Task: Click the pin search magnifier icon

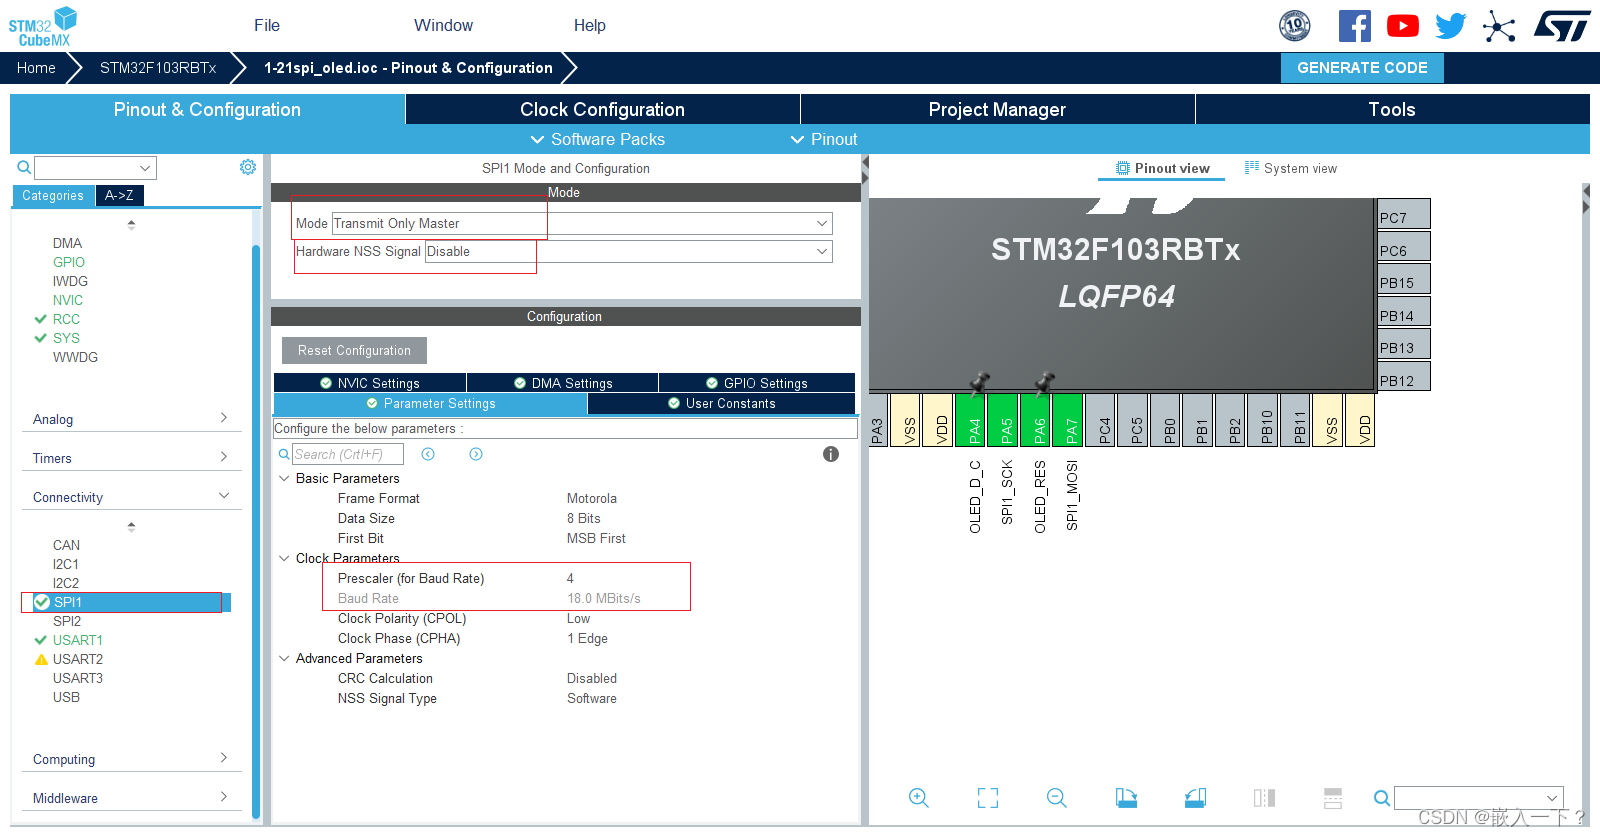Action: click(1381, 797)
